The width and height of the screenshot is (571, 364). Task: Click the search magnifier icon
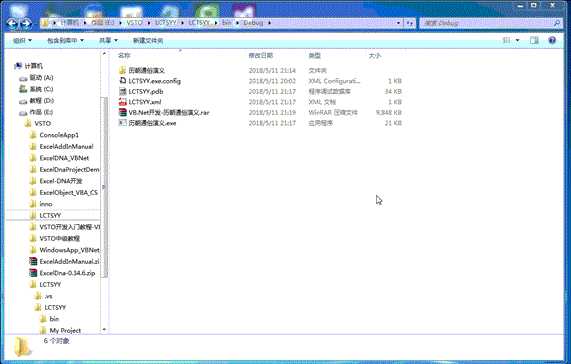(557, 23)
